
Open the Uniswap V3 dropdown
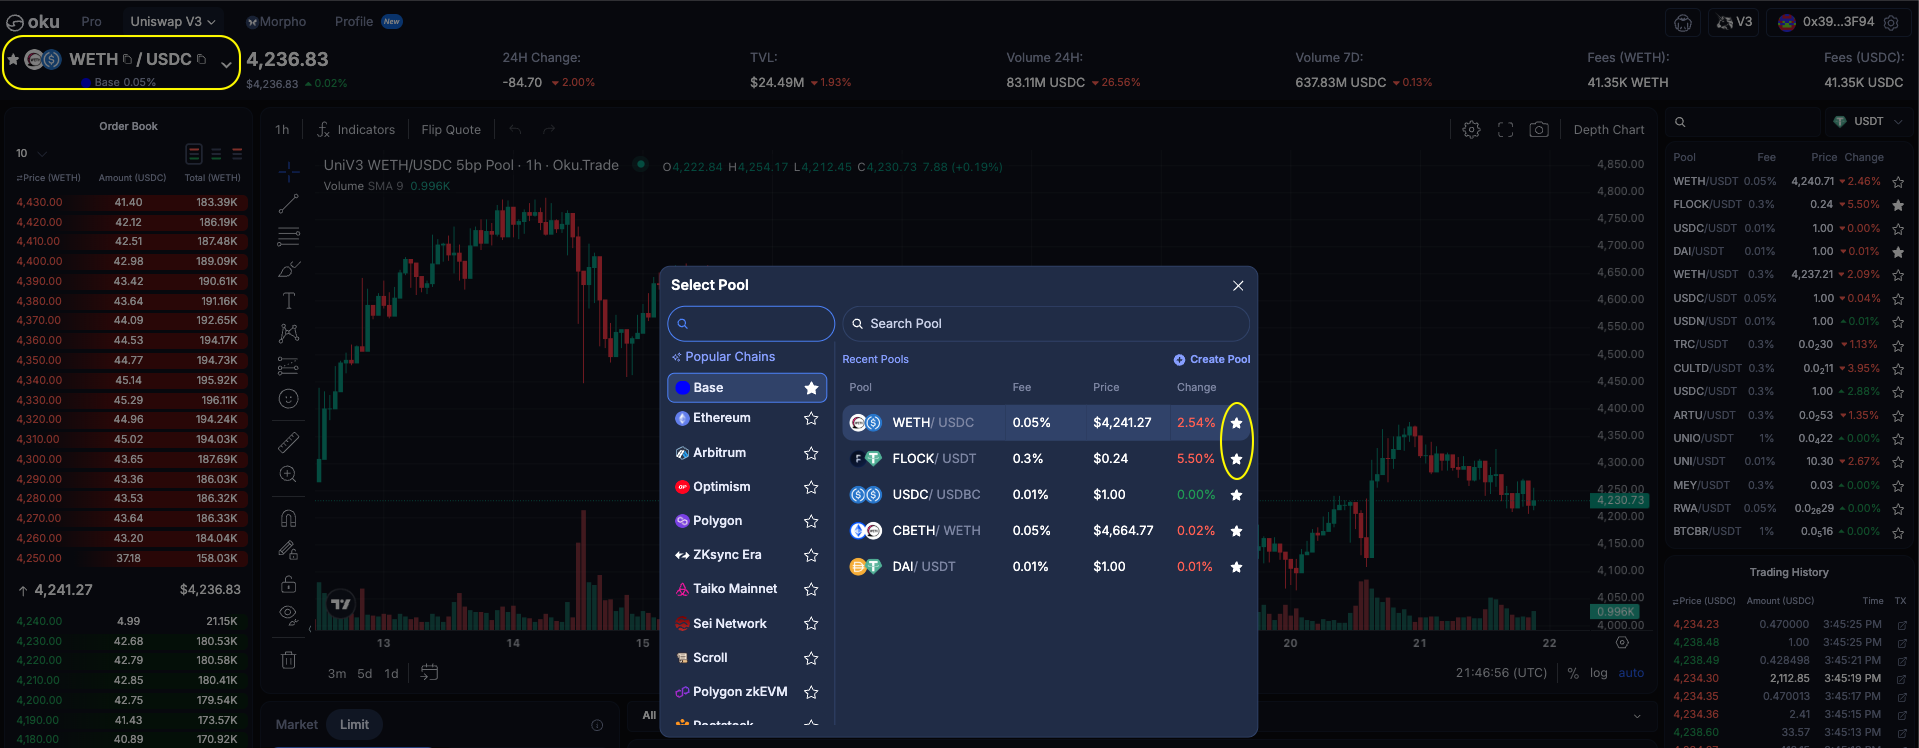[172, 21]
